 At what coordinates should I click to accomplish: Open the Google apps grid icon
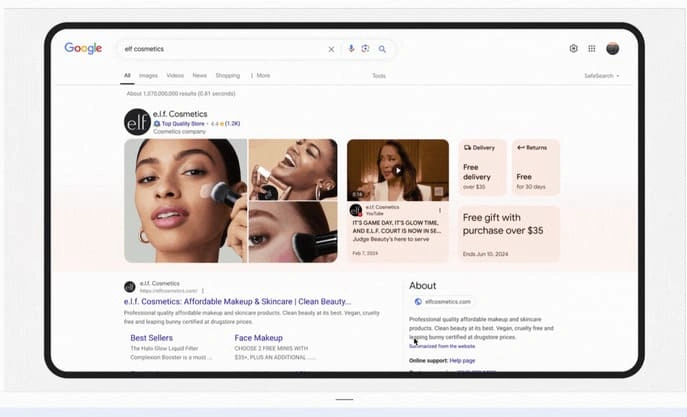591,49
